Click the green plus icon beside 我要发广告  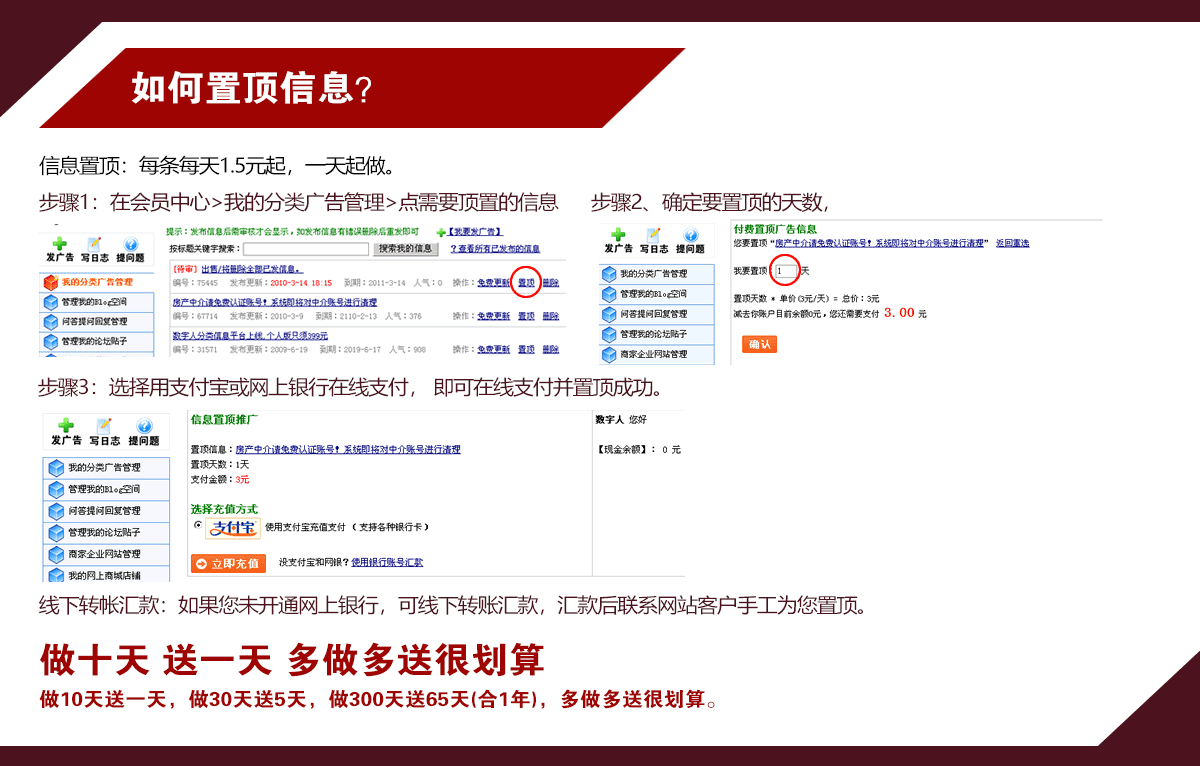pyautogui.click(x=440, y=232)
